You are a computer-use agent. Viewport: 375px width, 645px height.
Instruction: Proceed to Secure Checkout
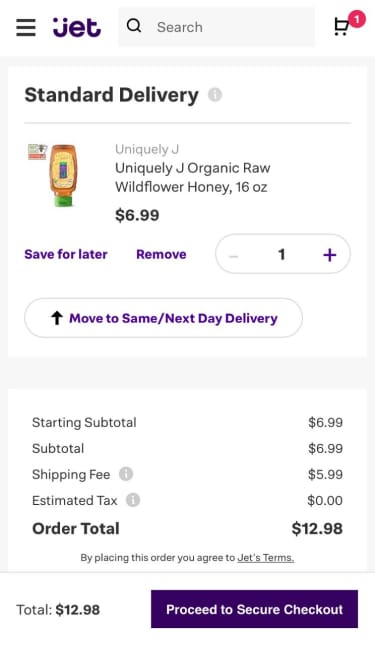254,609
